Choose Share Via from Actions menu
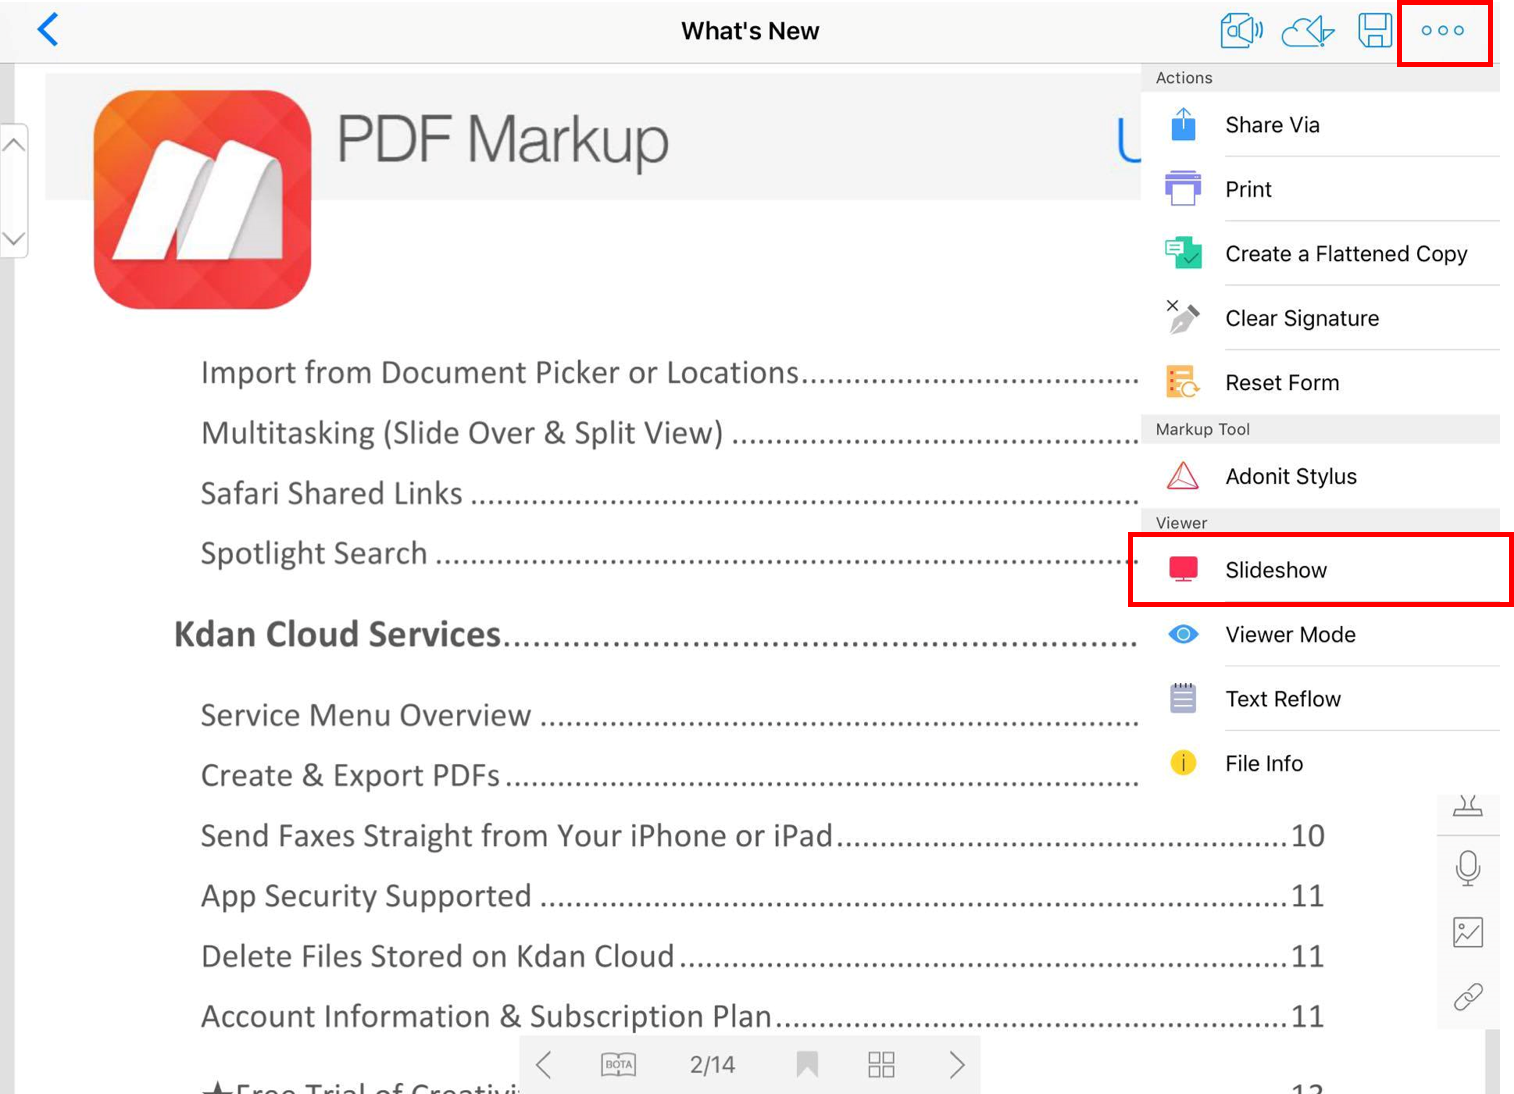This screenshot has width=1514, height=1094. (1320, 124)
